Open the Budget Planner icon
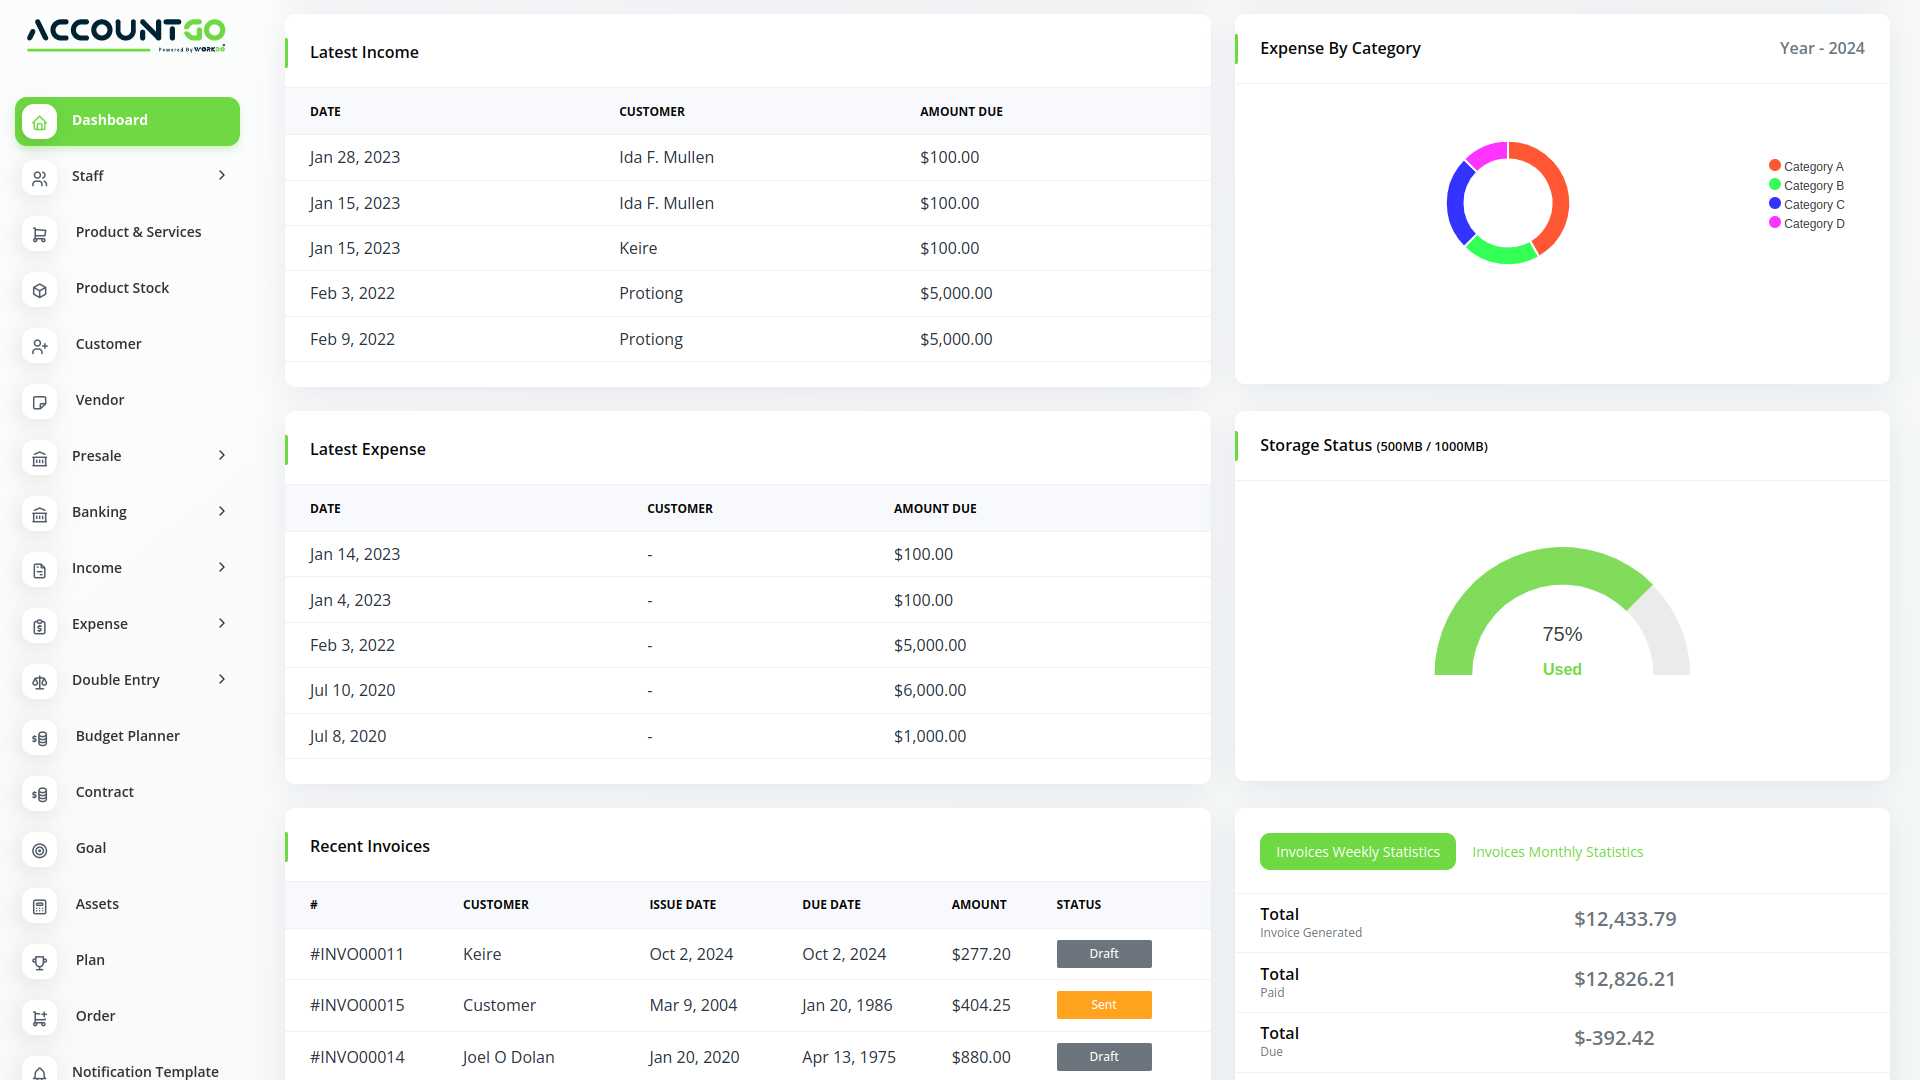The image size is (1920, 1080). [x=39, y=738]
